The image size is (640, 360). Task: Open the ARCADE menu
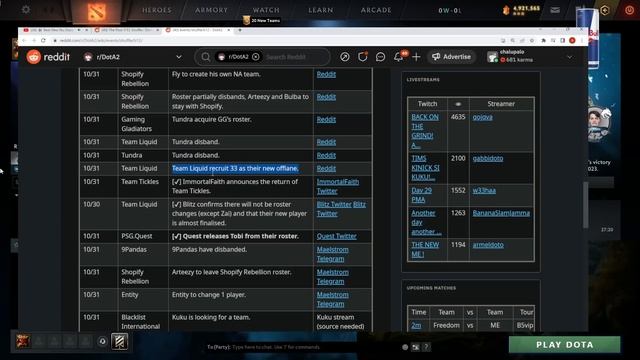[376, 10]
